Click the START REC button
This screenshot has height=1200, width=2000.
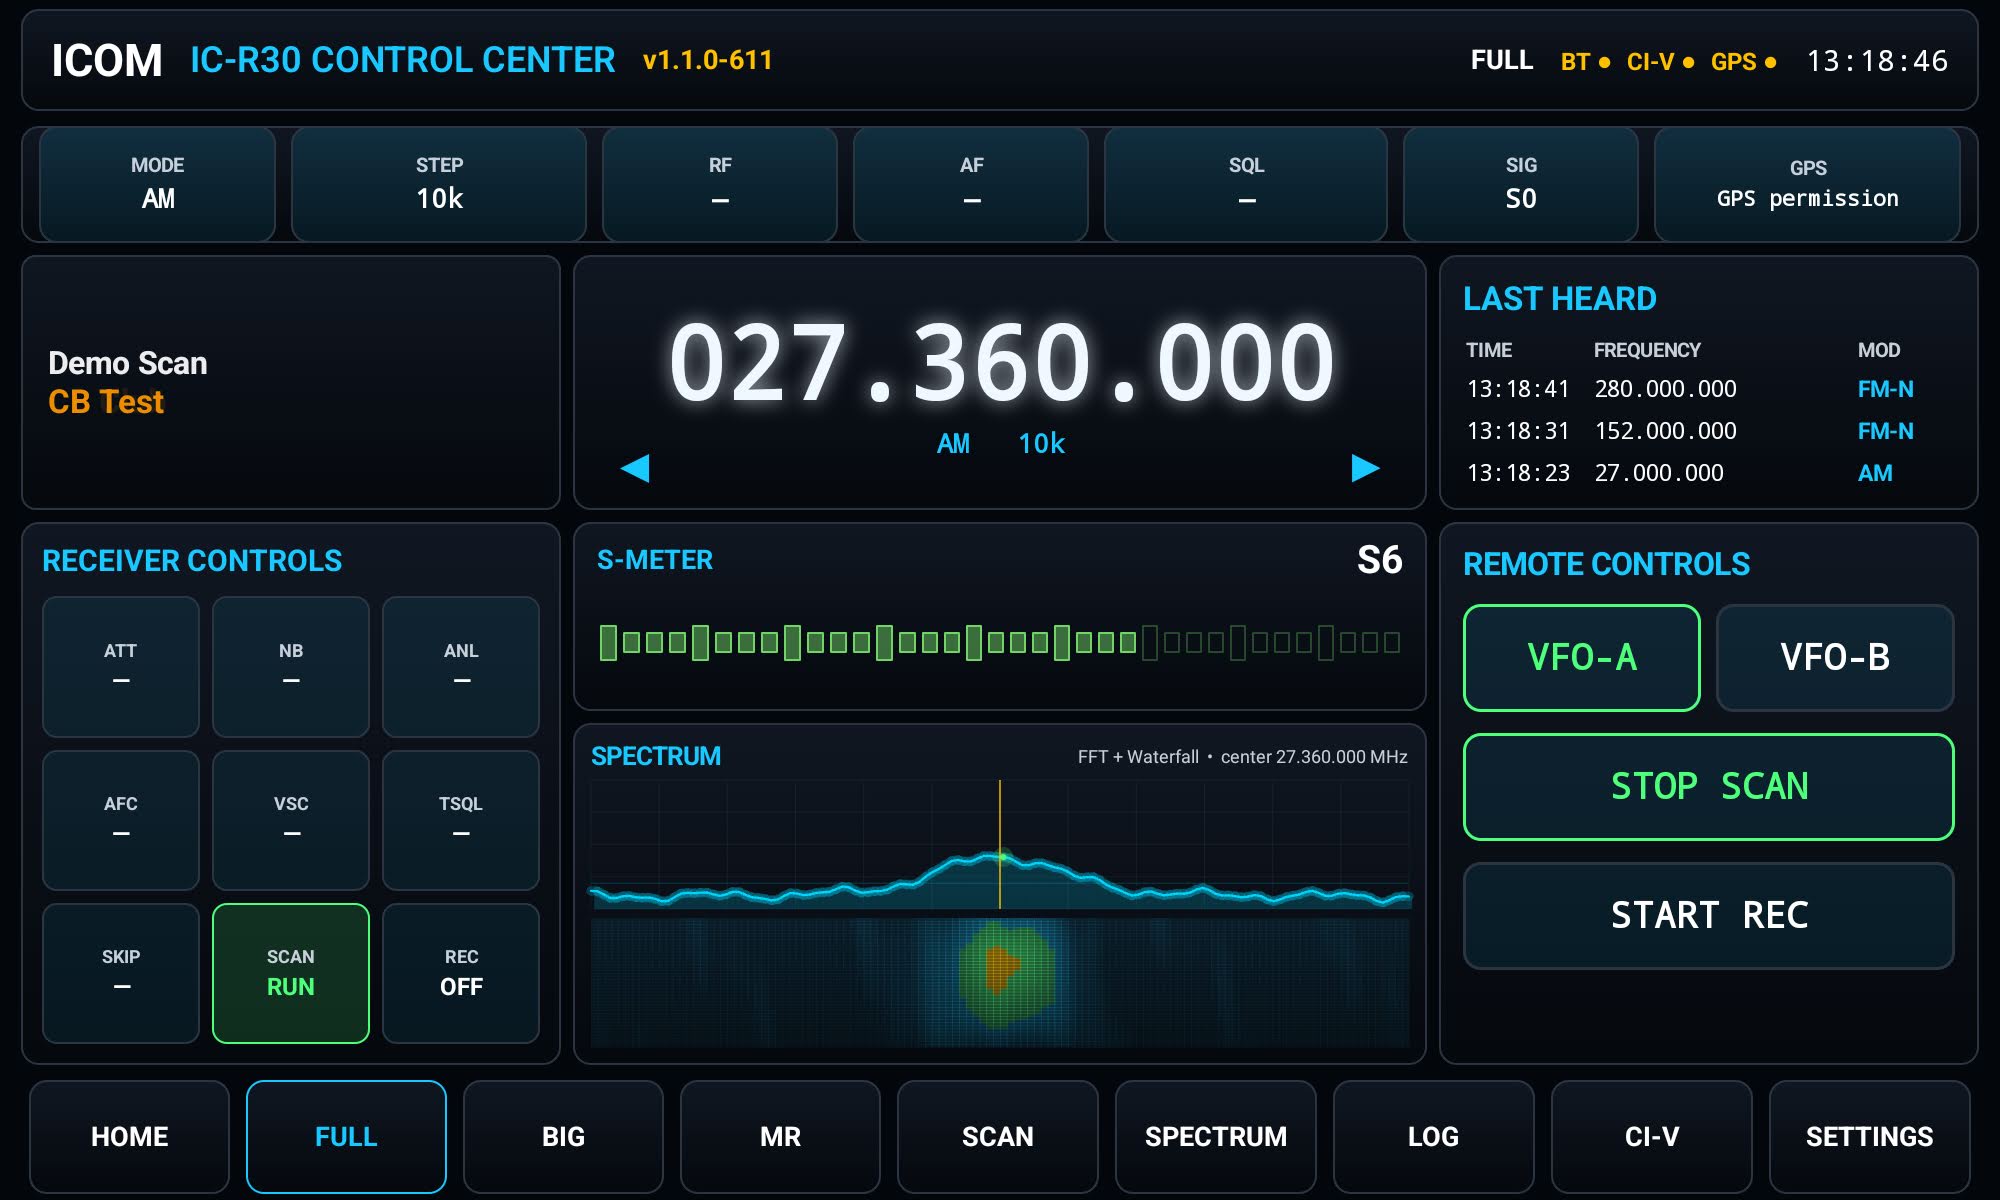(1709, 916)
